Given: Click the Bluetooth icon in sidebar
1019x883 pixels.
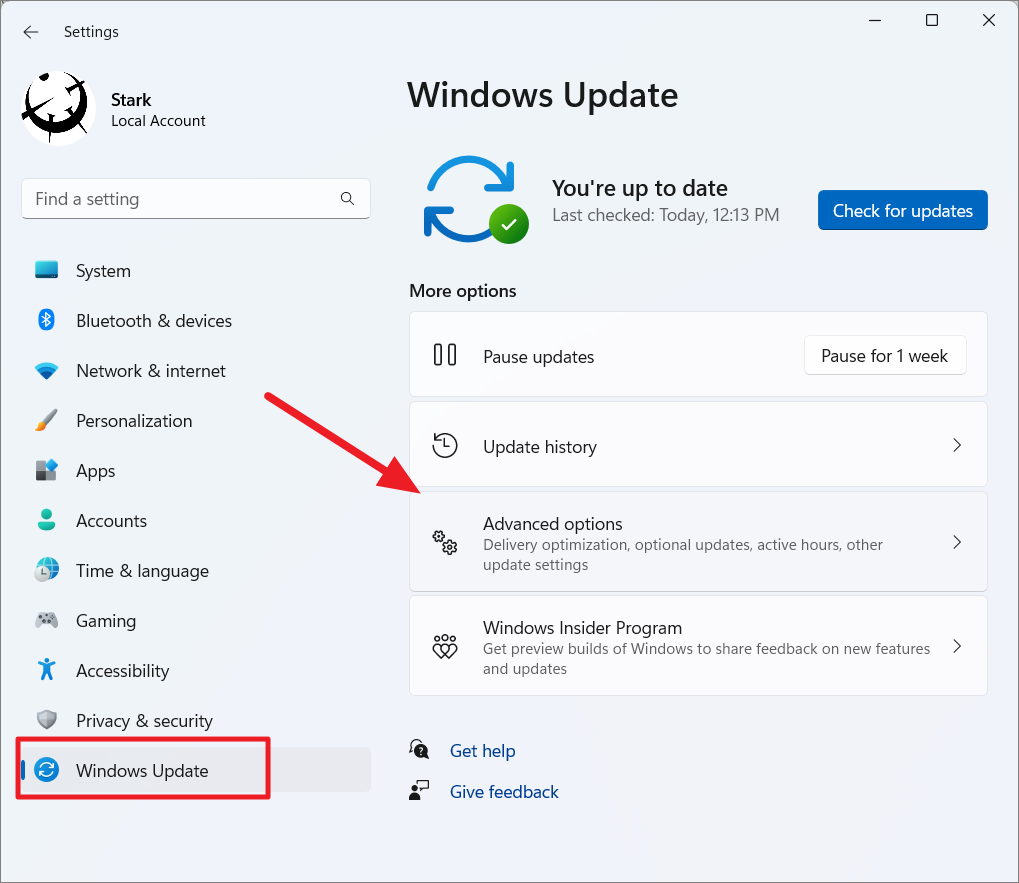Looking at the screenshot, I should click(x=46, y=320).
